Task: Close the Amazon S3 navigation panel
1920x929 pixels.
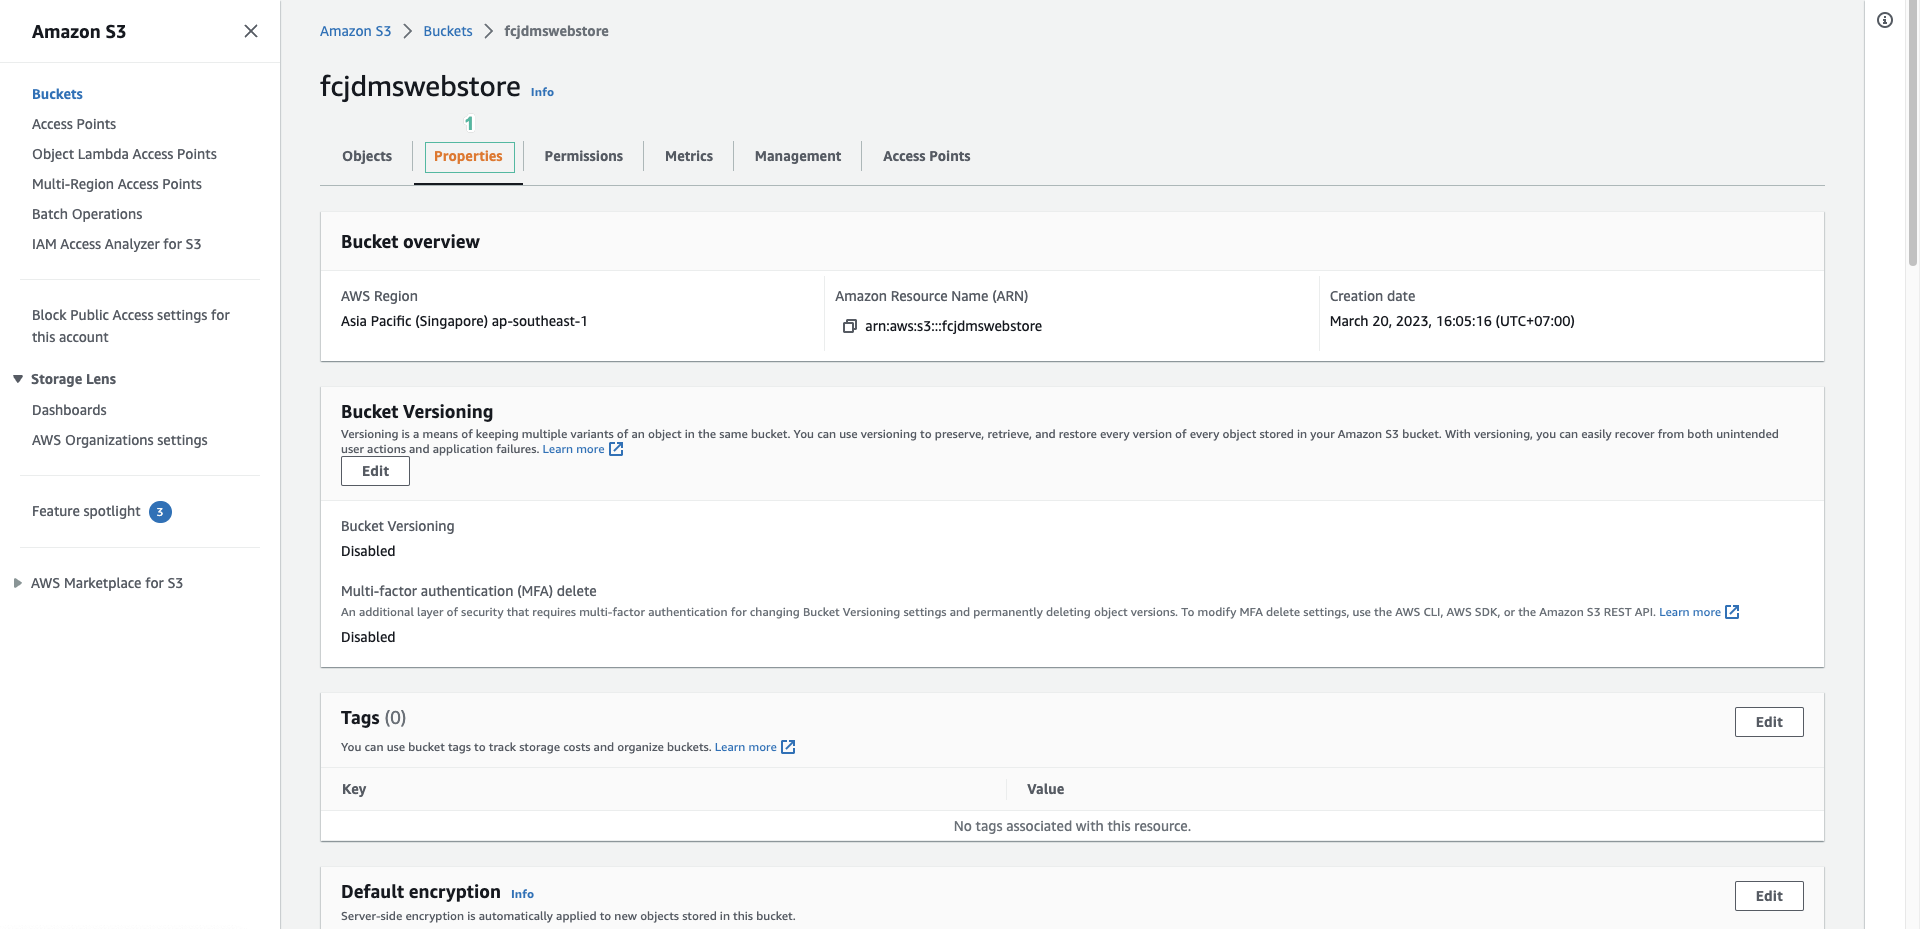Action: tap(251, 31)
